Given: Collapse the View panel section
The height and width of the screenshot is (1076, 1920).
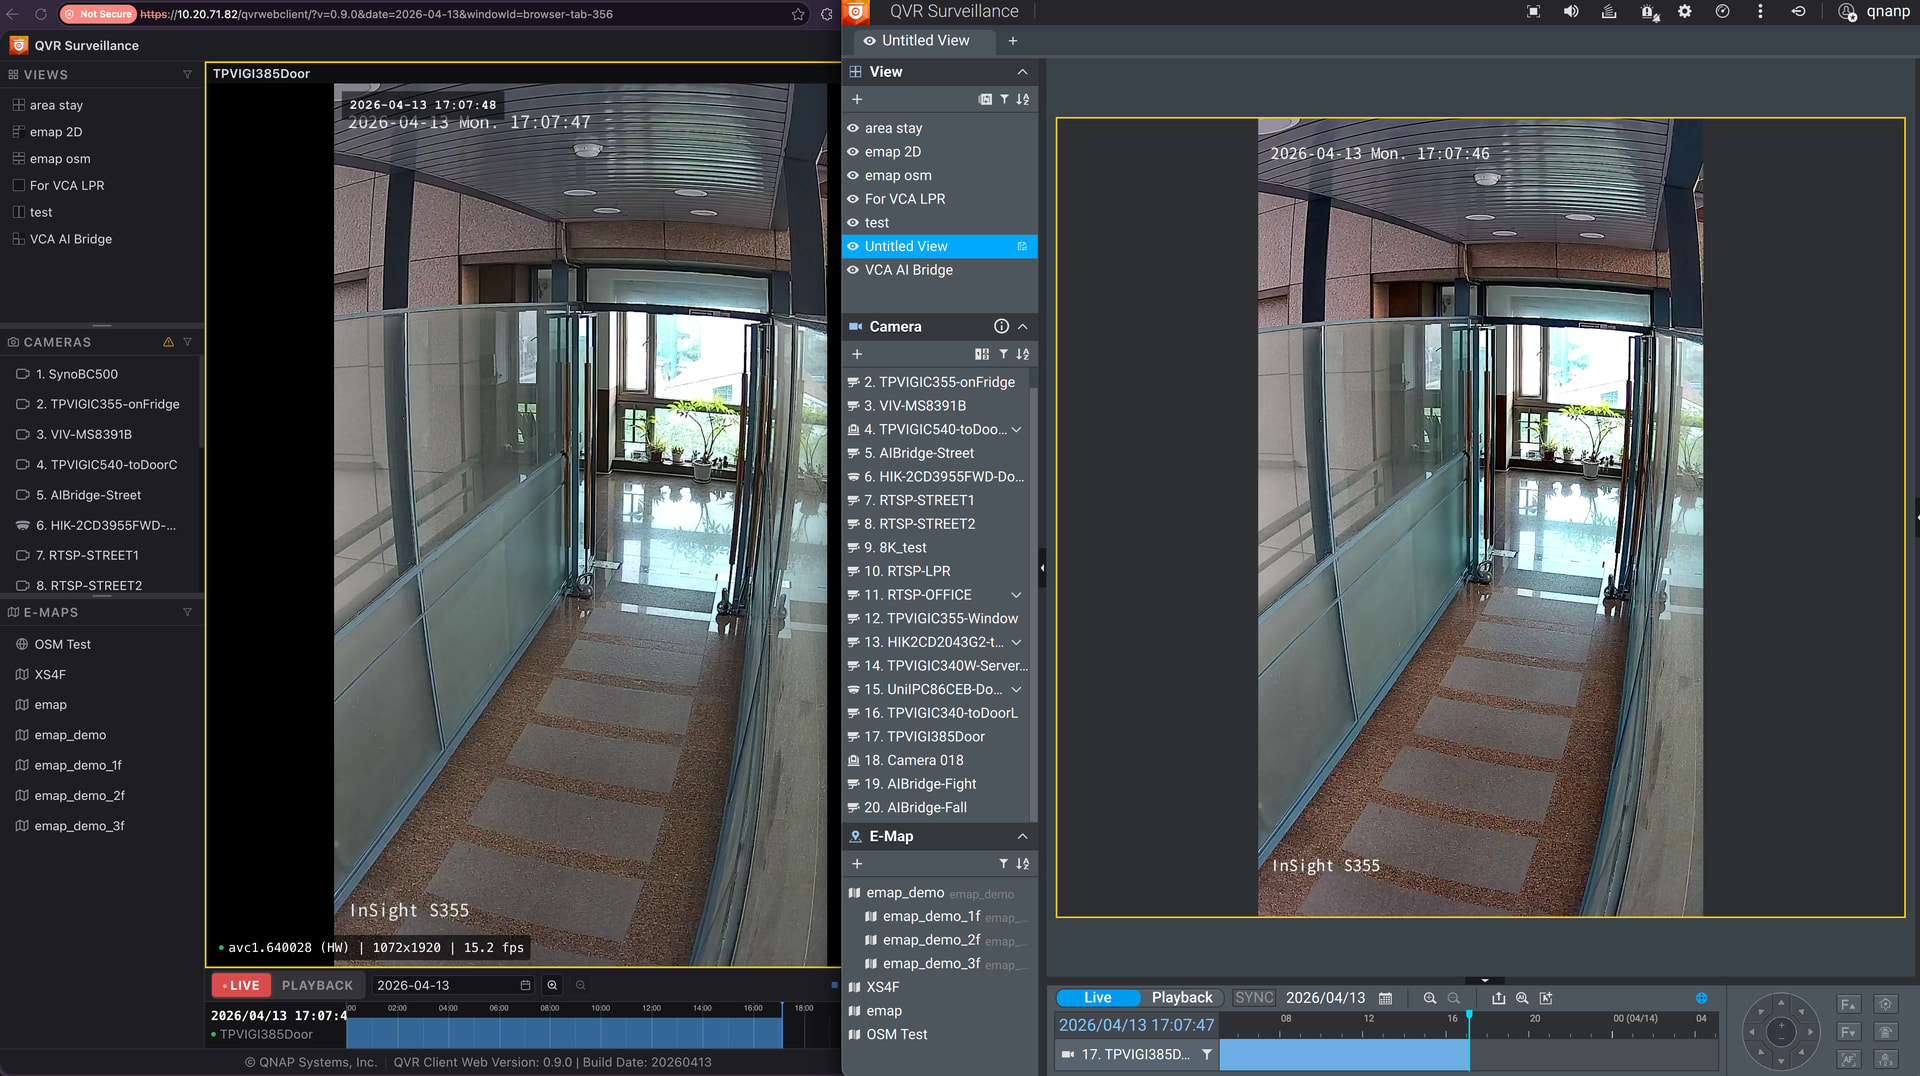Looking at the screenshot, I should [x=1022, y=72].
